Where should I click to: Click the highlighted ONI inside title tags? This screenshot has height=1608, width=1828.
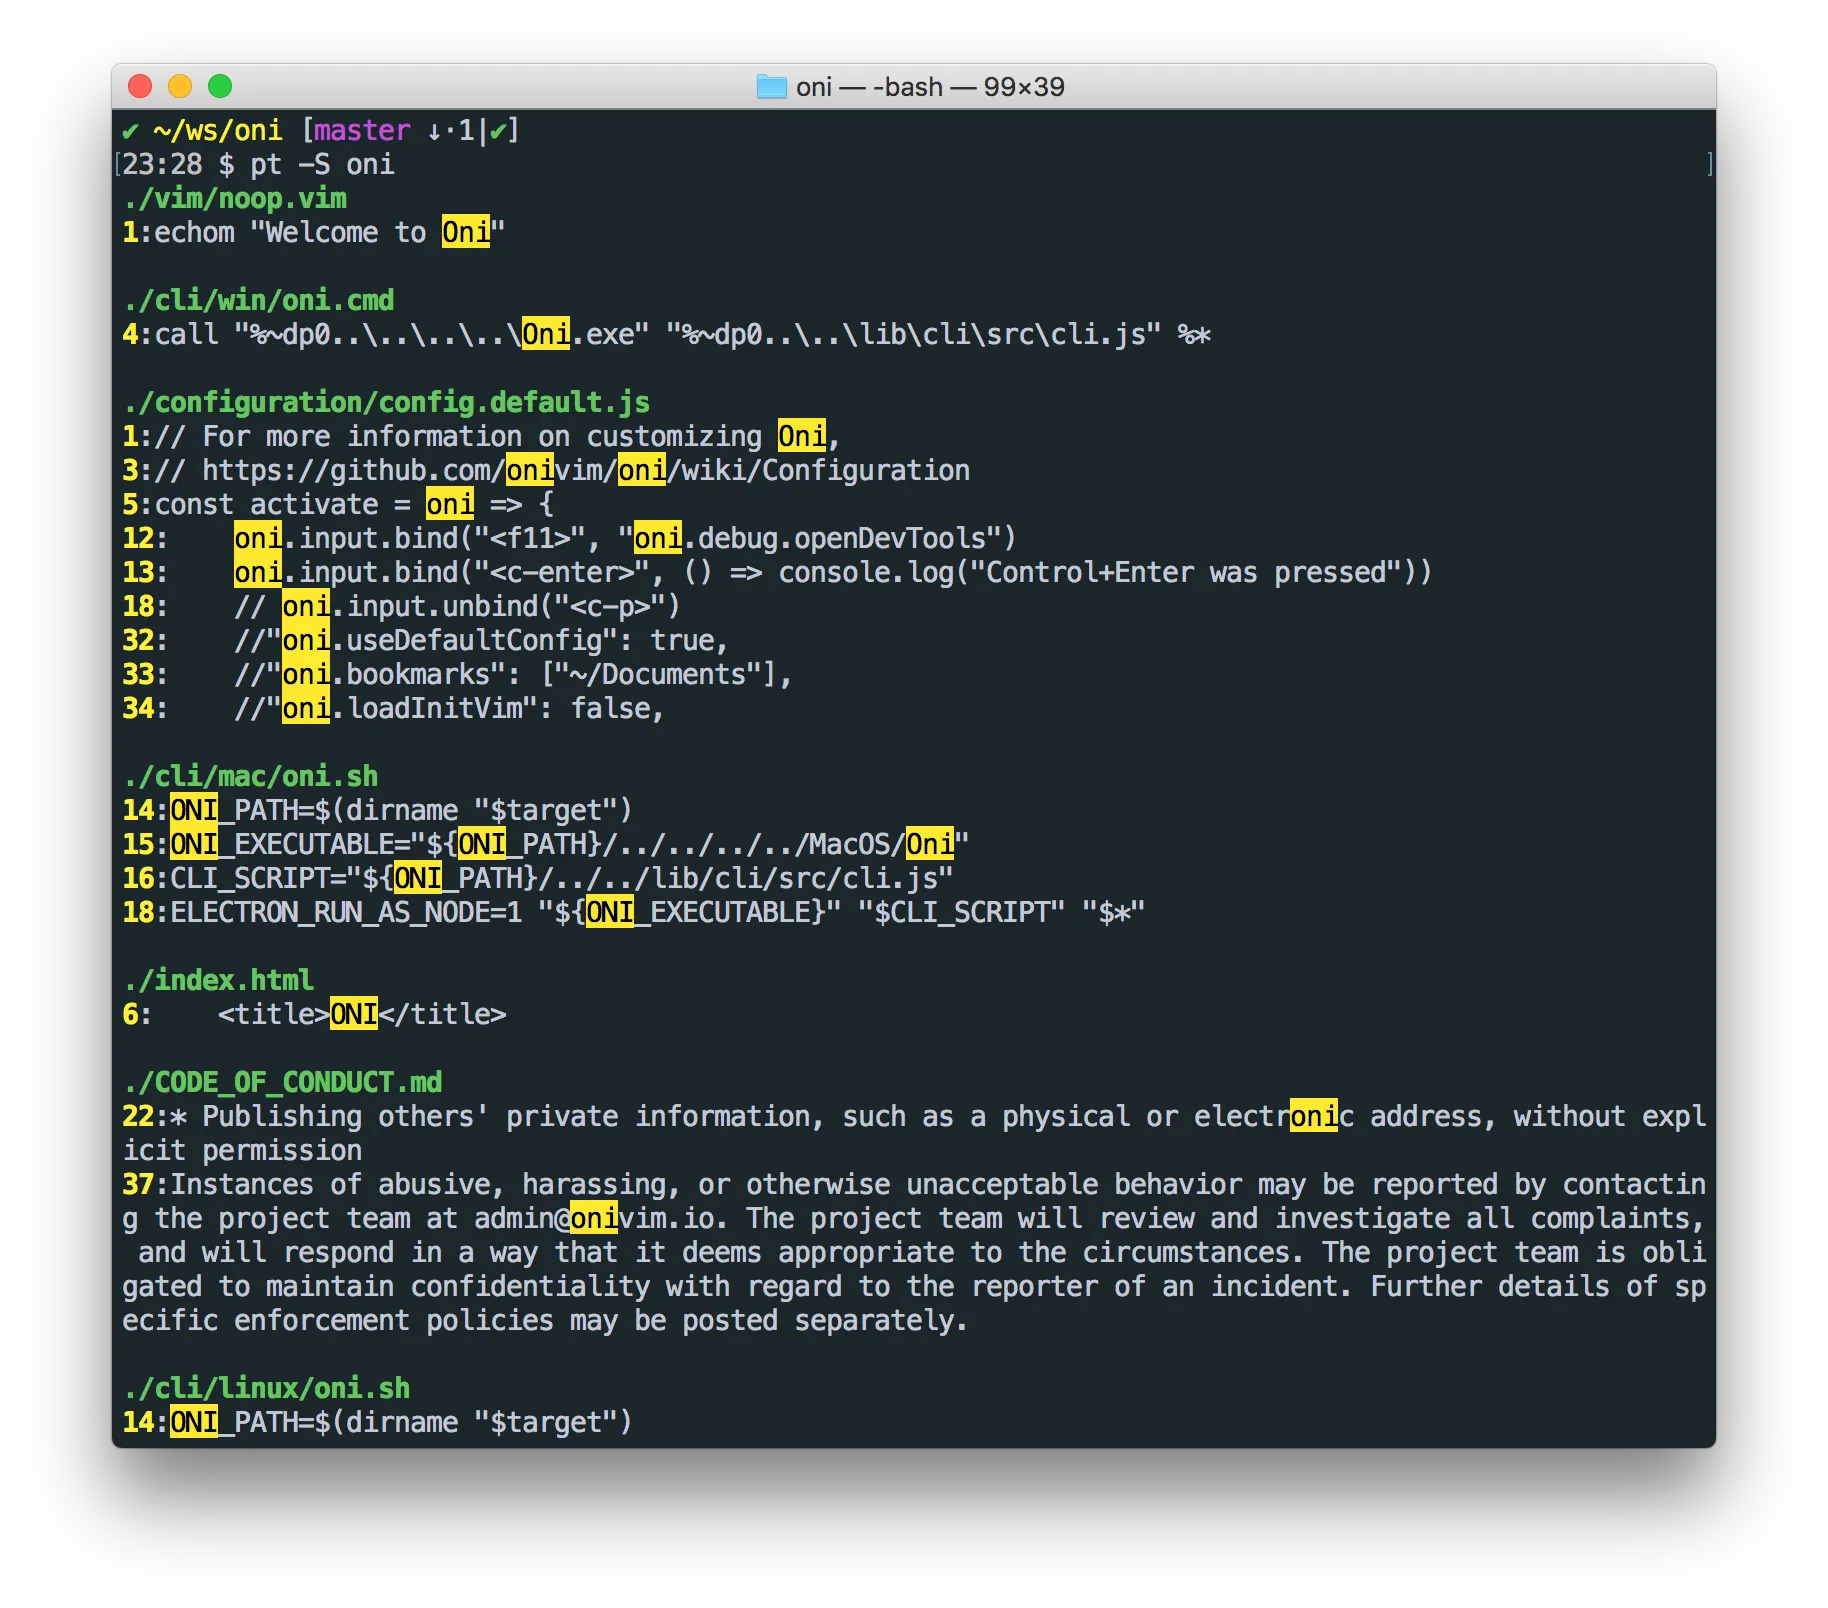354,1015
